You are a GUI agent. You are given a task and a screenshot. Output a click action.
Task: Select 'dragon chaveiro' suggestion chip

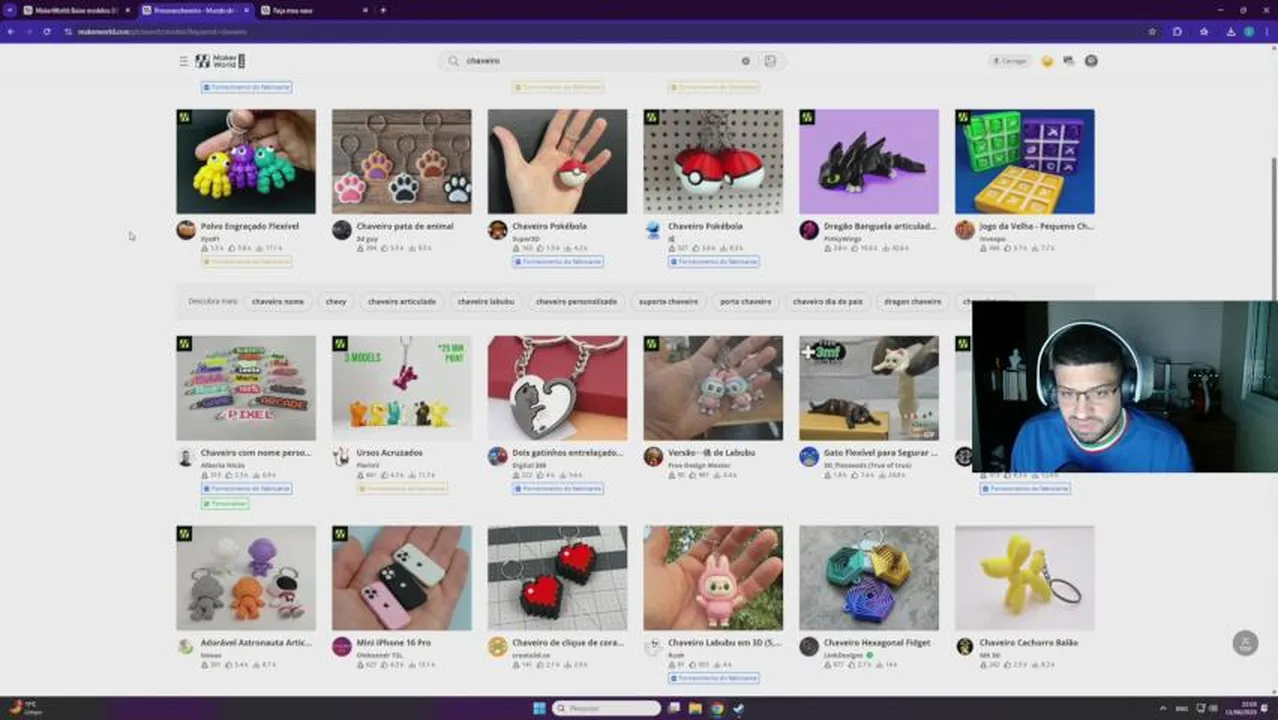pyautogui.click(x=913, y=301)
